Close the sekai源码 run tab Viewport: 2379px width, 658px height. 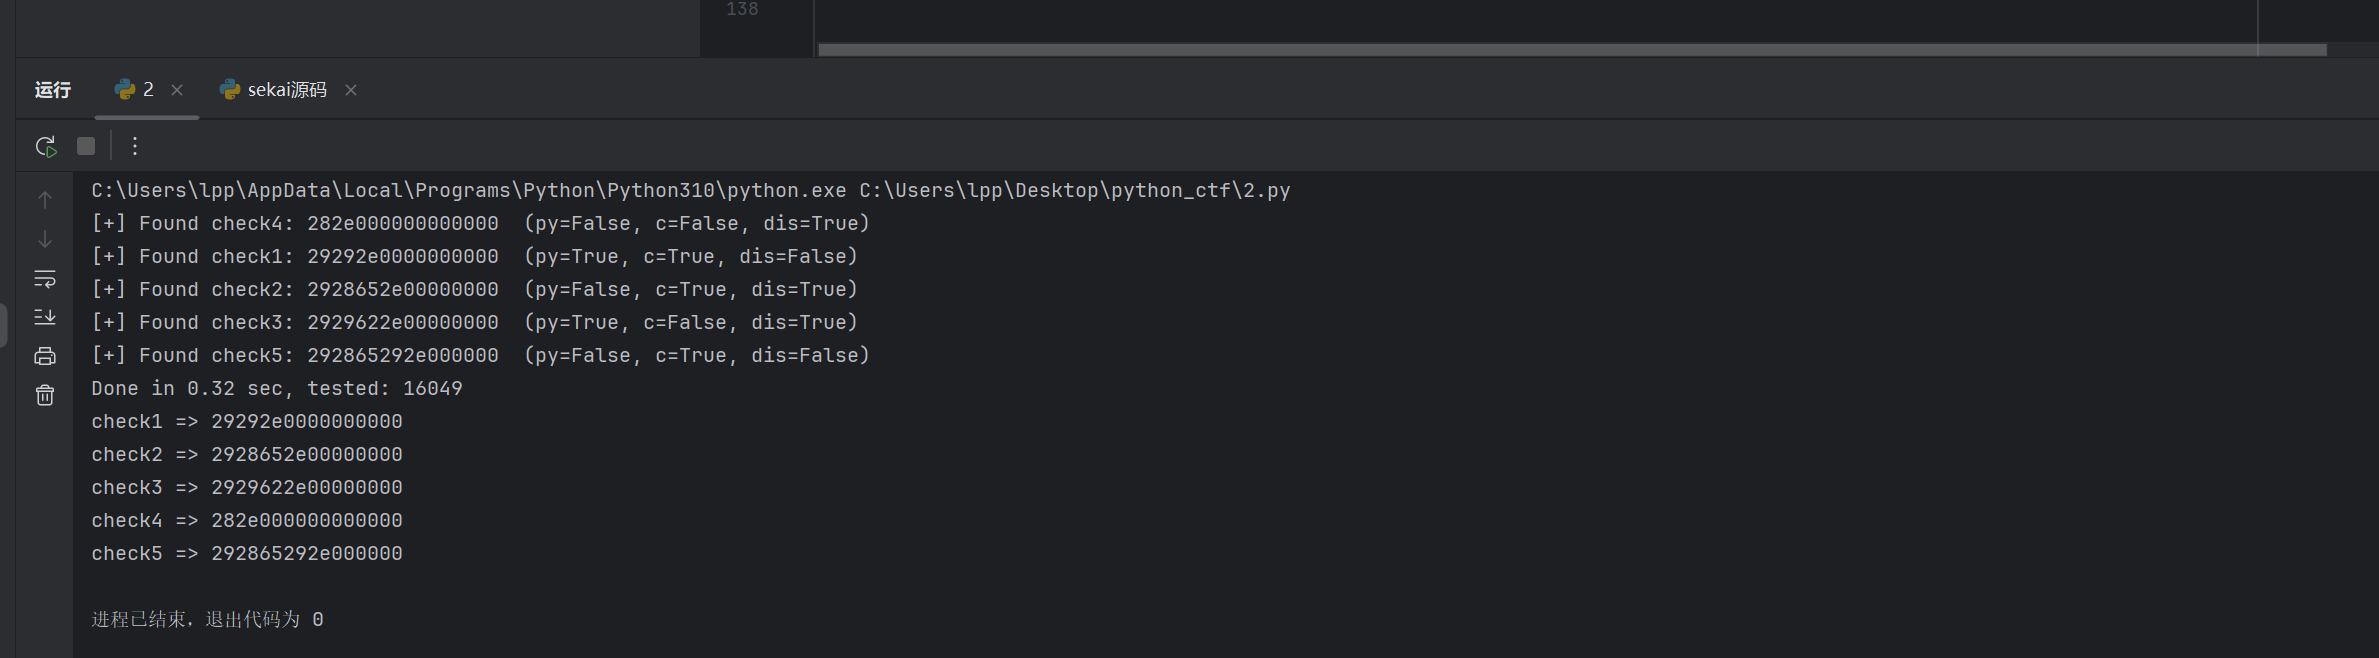tap(351, 90)
